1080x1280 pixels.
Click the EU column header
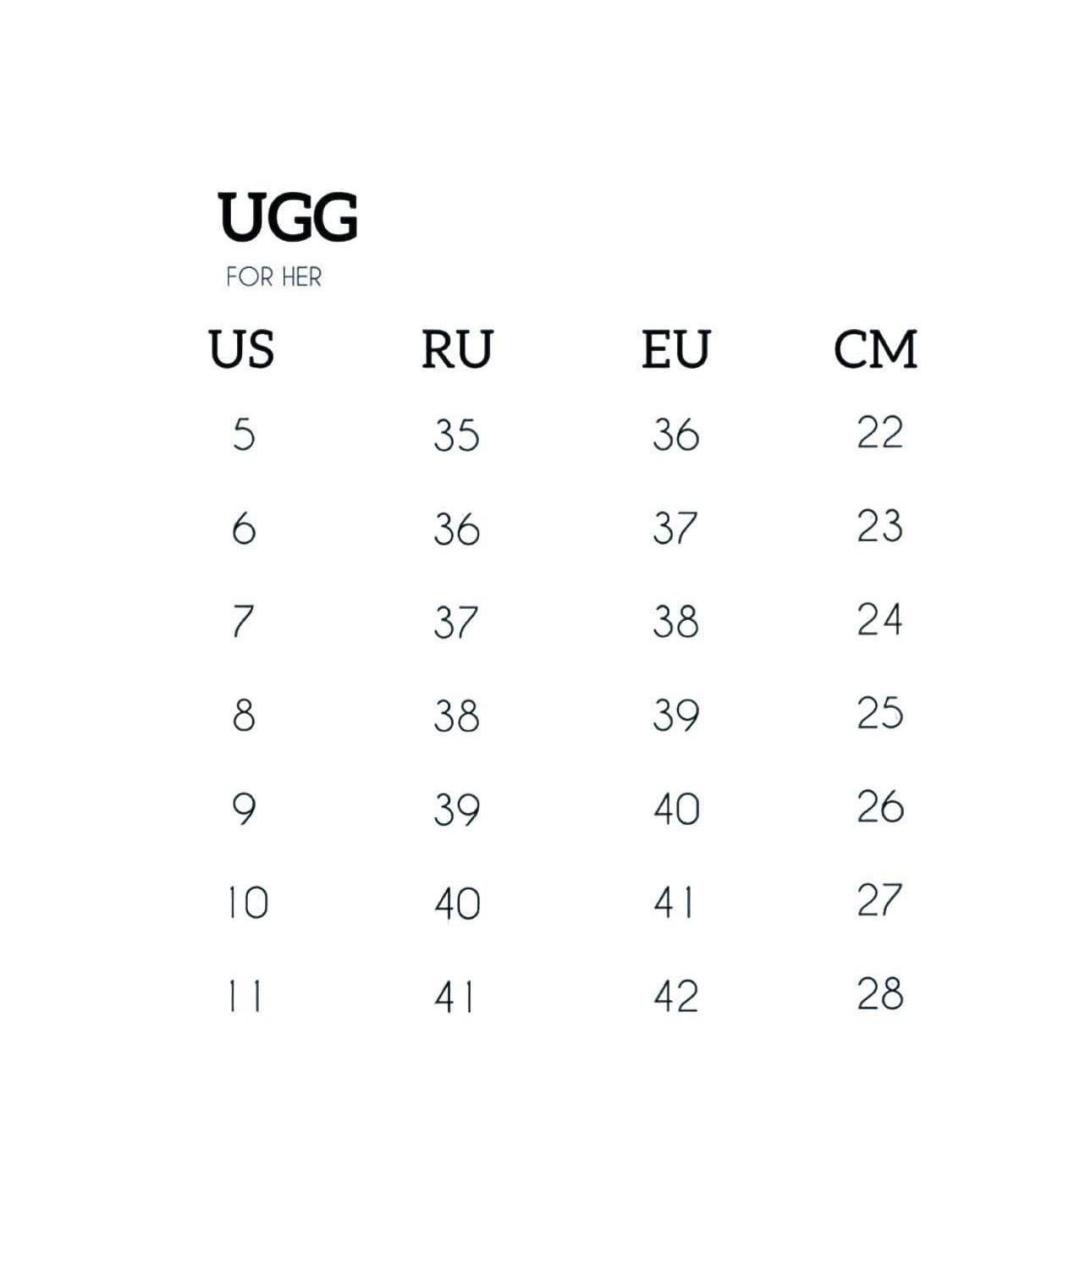tap(675, 350)
